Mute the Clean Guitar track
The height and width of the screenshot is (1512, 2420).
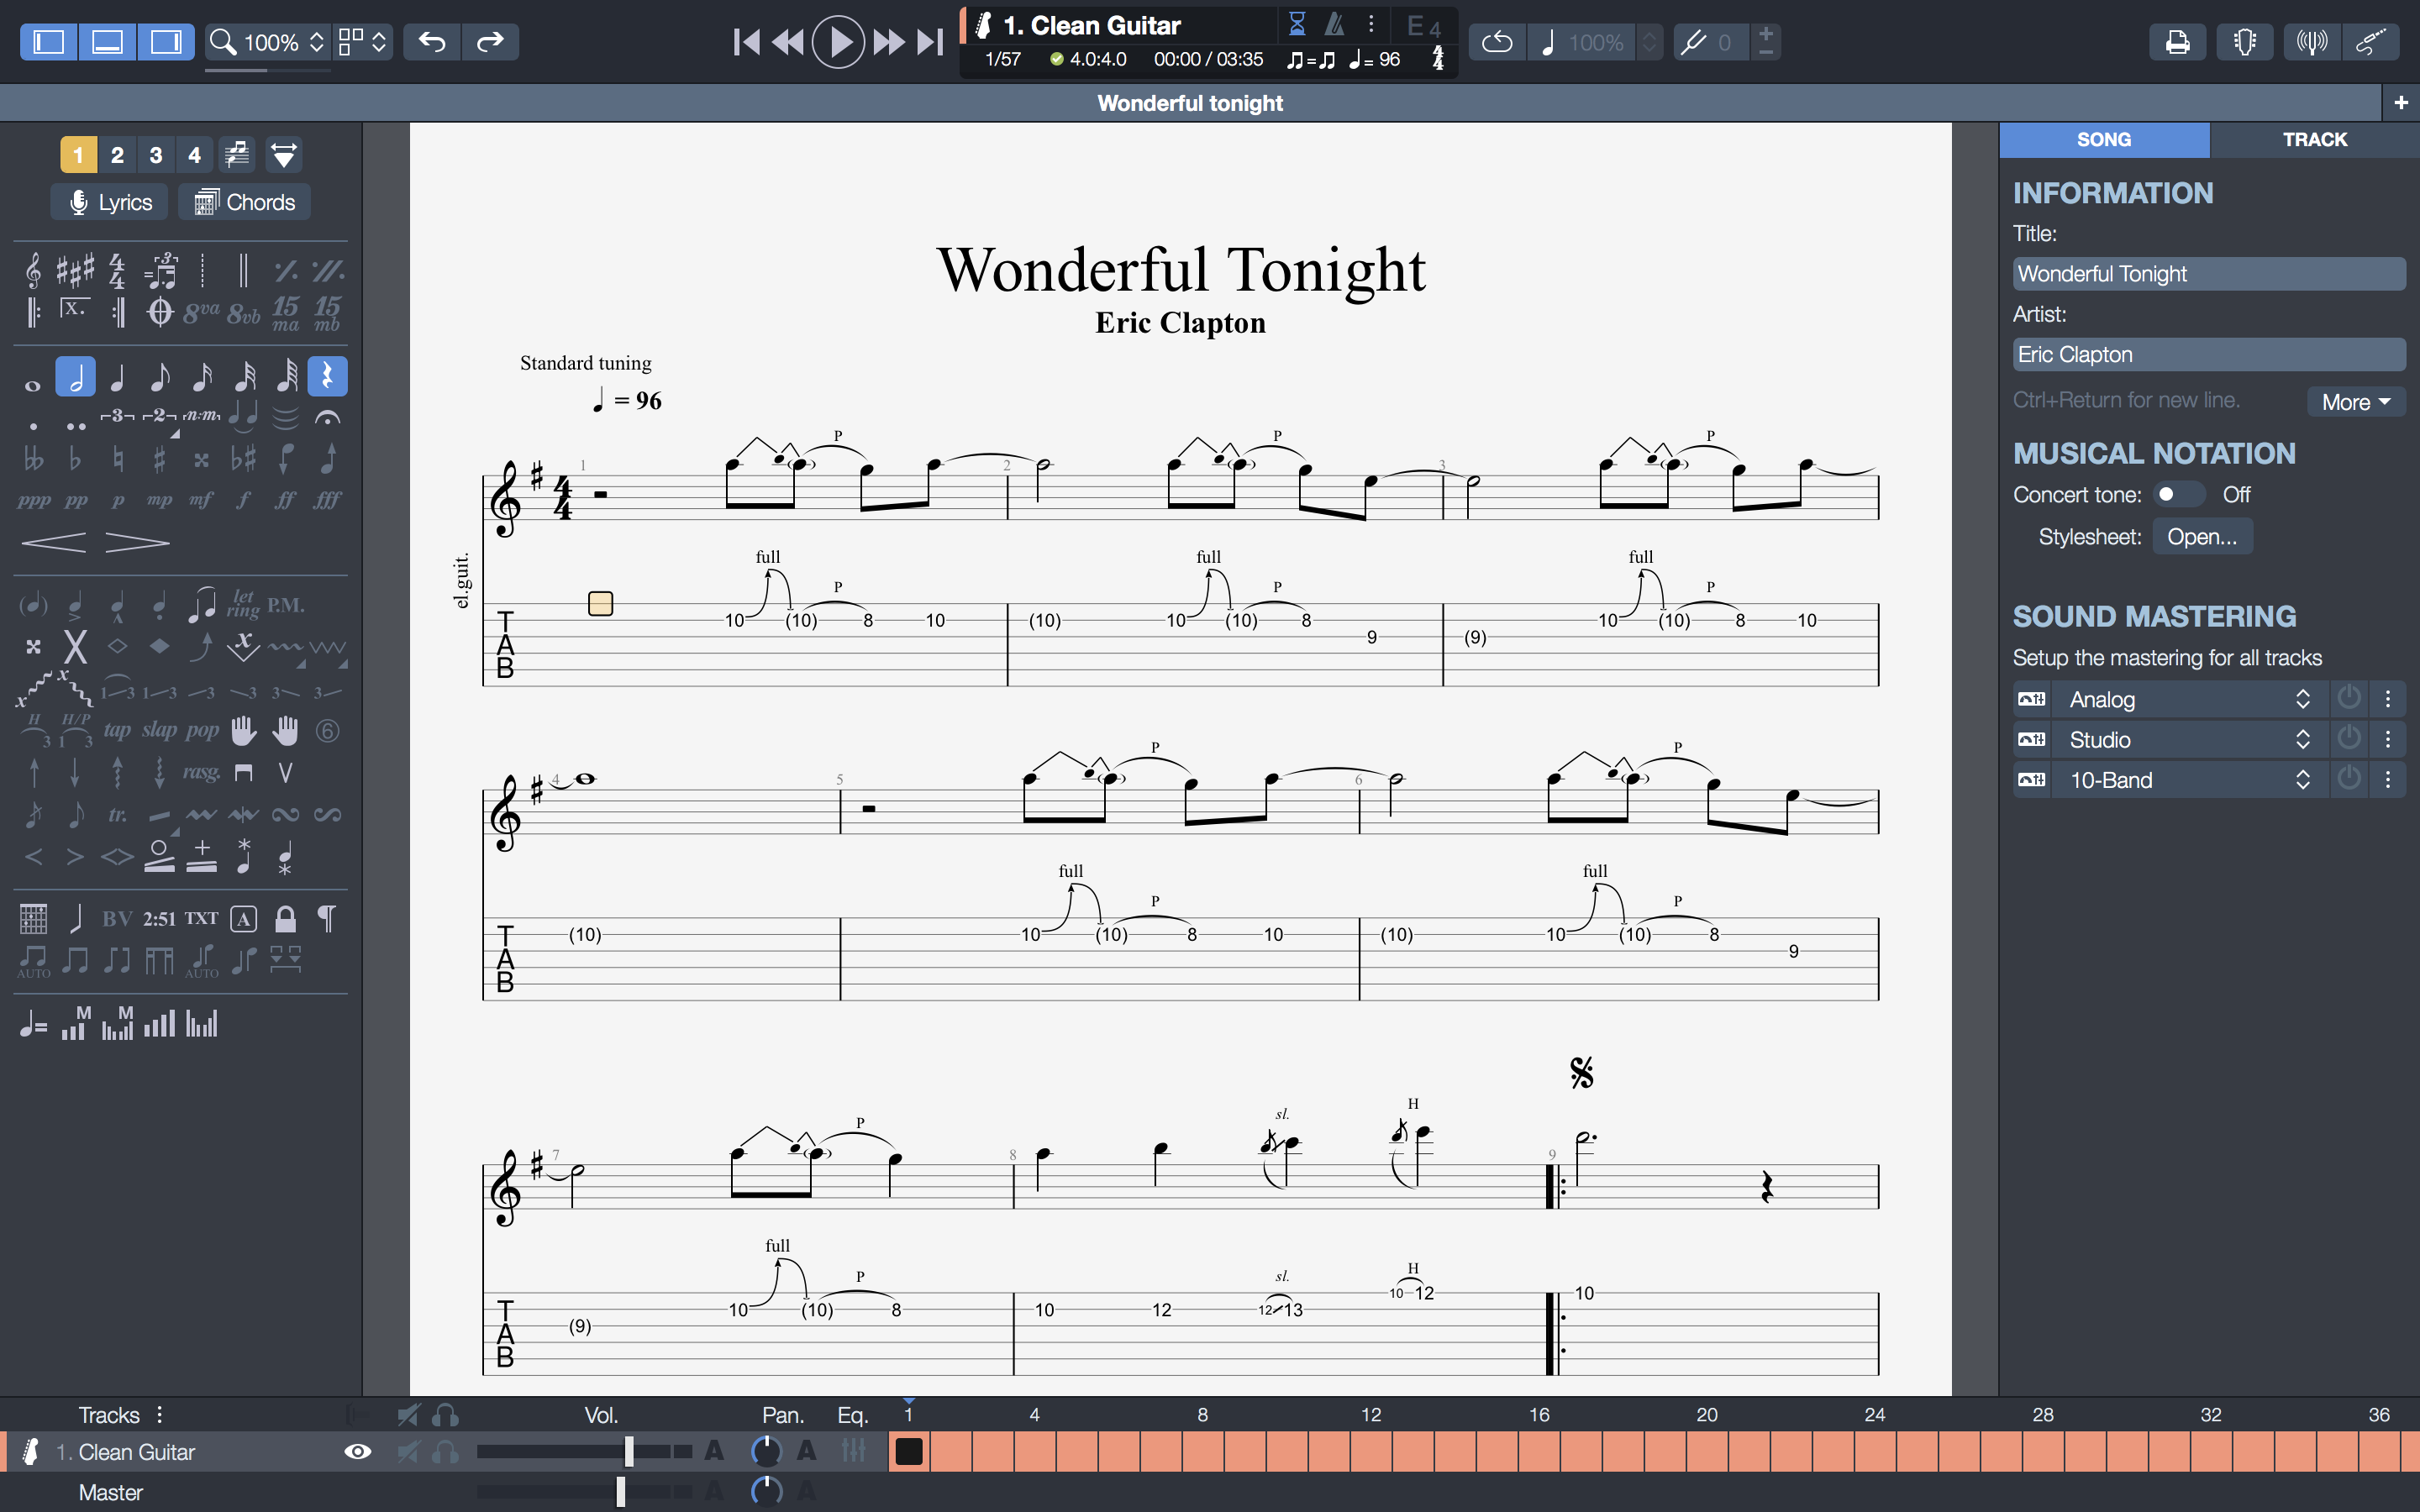[x=408, y=1451]
